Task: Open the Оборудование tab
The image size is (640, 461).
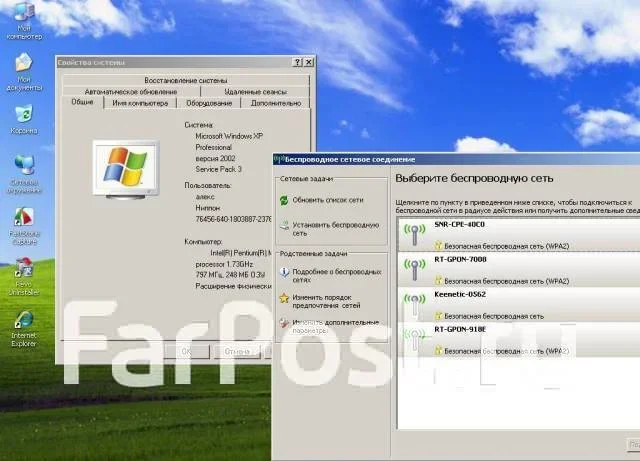Action: [209, 103]
